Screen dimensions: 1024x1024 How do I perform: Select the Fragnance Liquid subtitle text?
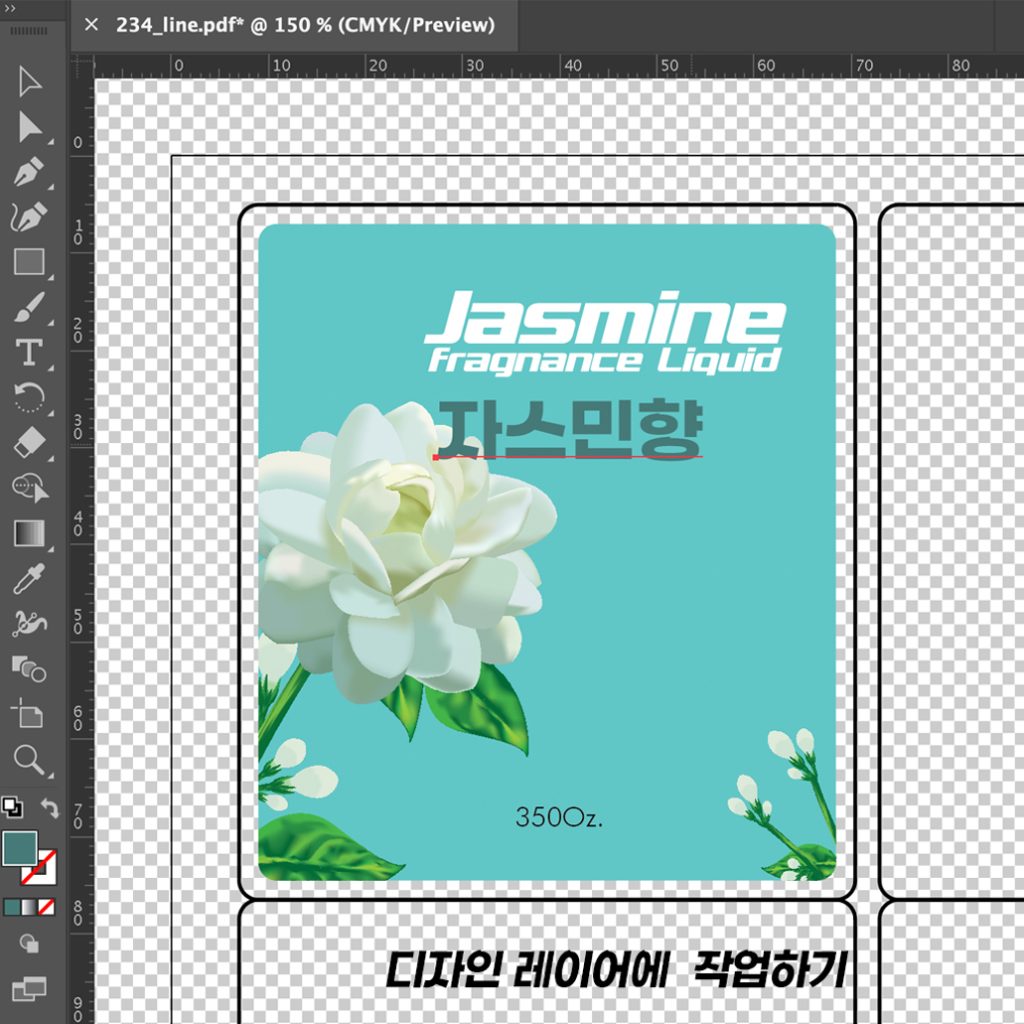[x=605, y=361]
